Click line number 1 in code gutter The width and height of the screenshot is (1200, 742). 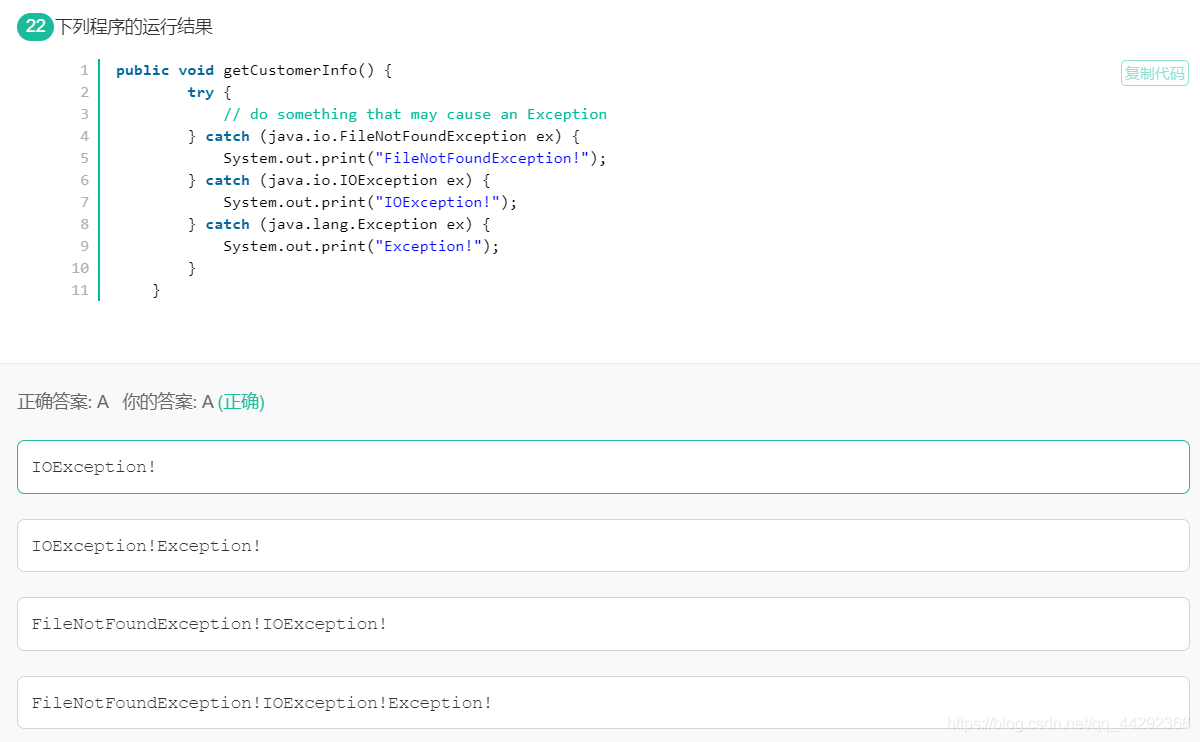(84, 70)
